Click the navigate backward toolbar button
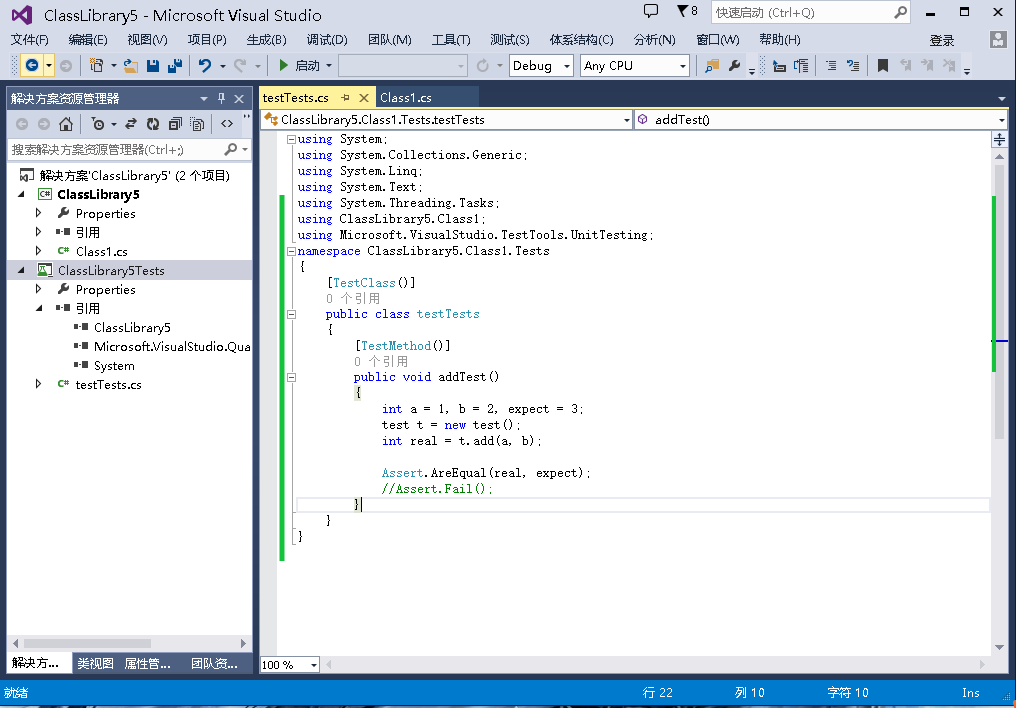The height and width of the screenshot is (708, 1016). coord(32,65)
